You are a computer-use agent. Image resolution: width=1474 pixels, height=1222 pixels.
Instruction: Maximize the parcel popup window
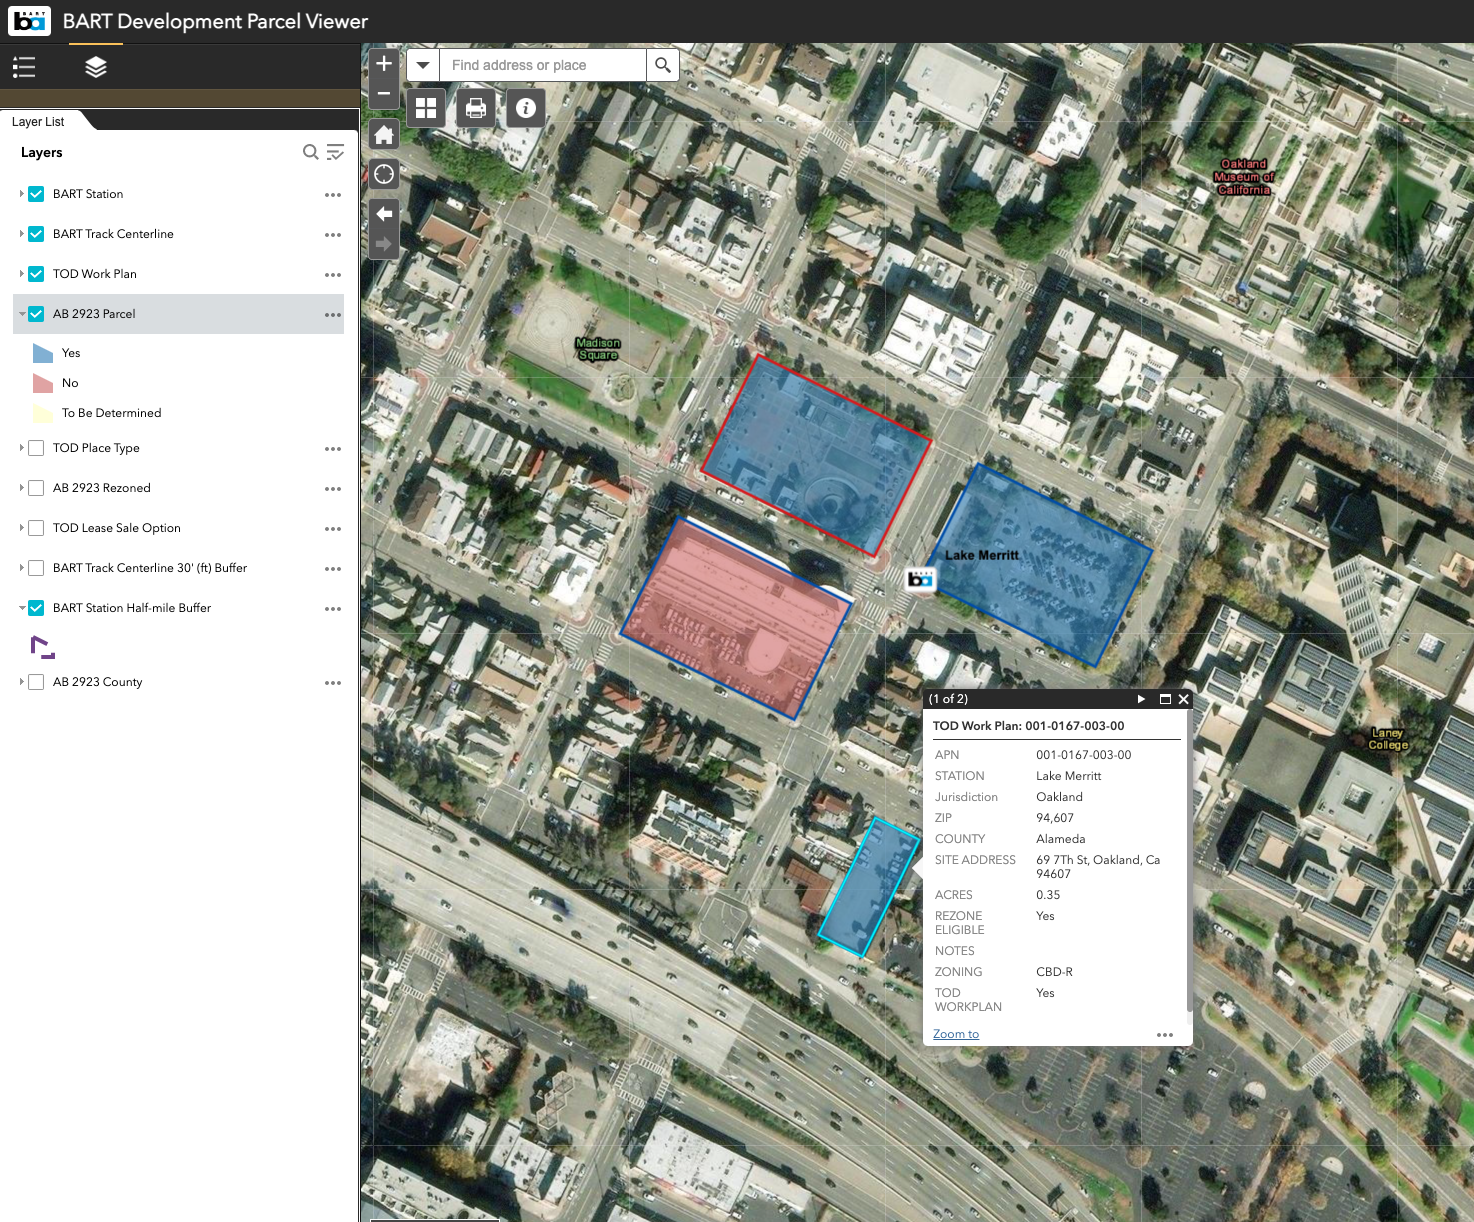pos(1165,699)
